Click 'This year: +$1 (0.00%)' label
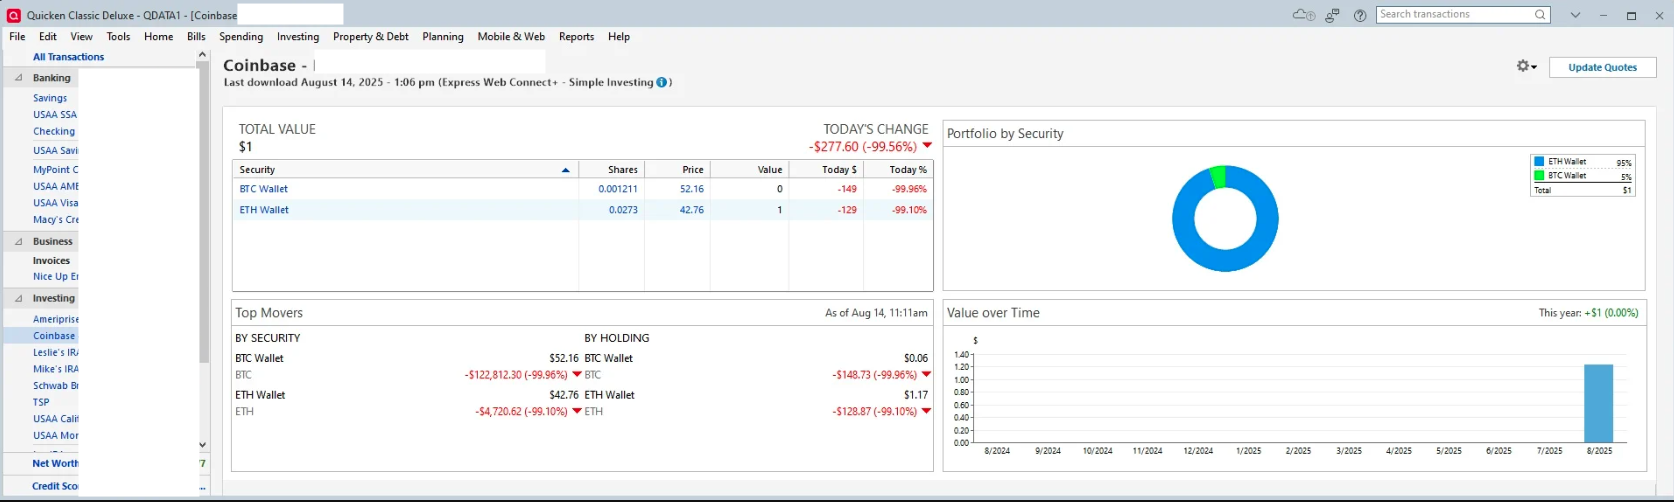The image size is (1674, 502). [1588, 313]
